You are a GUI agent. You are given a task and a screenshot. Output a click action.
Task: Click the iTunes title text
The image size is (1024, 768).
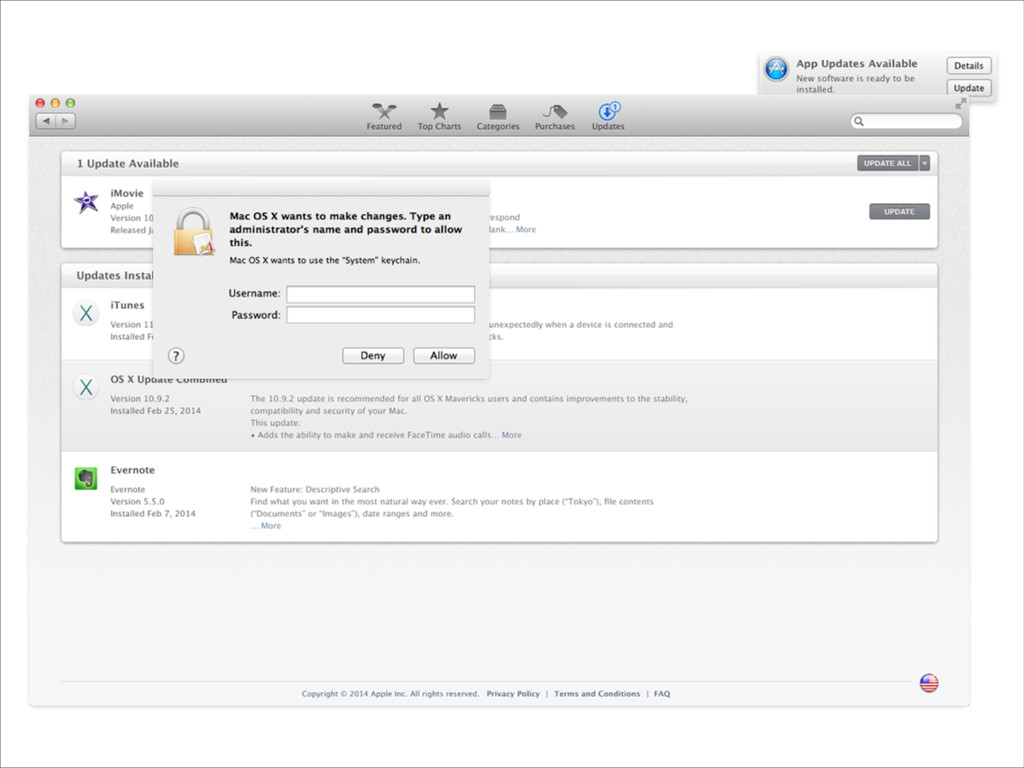tap(127, 305)
